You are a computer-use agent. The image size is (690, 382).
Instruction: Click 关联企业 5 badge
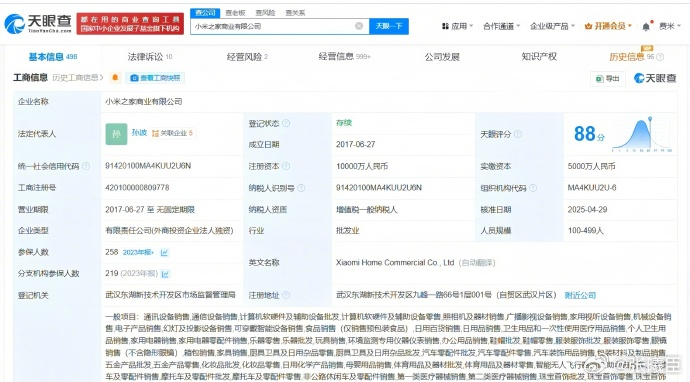(x=172, y=133)
